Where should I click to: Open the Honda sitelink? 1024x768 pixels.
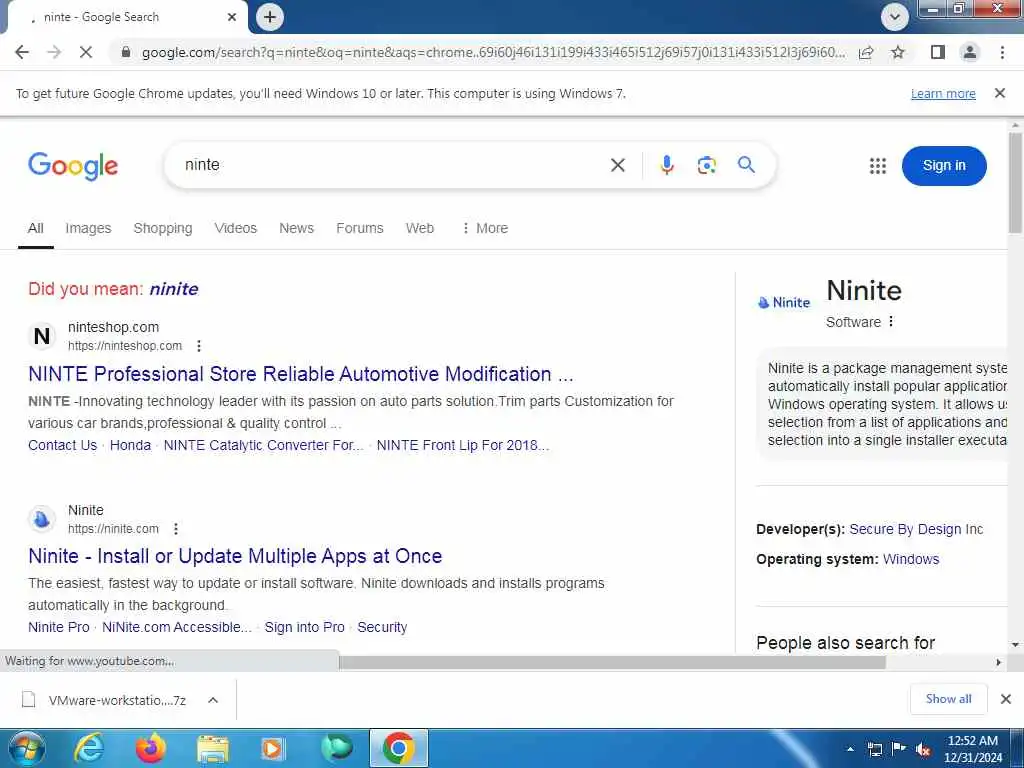(130, 445)
